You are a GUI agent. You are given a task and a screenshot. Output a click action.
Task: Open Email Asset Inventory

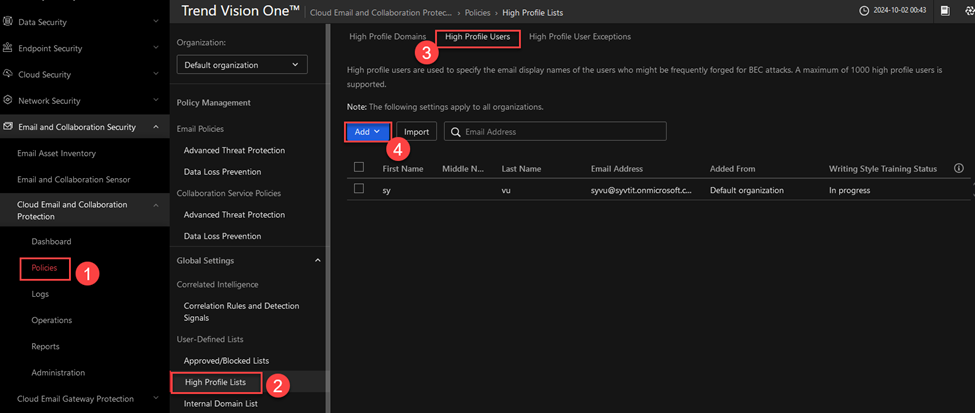coord(57,153)
